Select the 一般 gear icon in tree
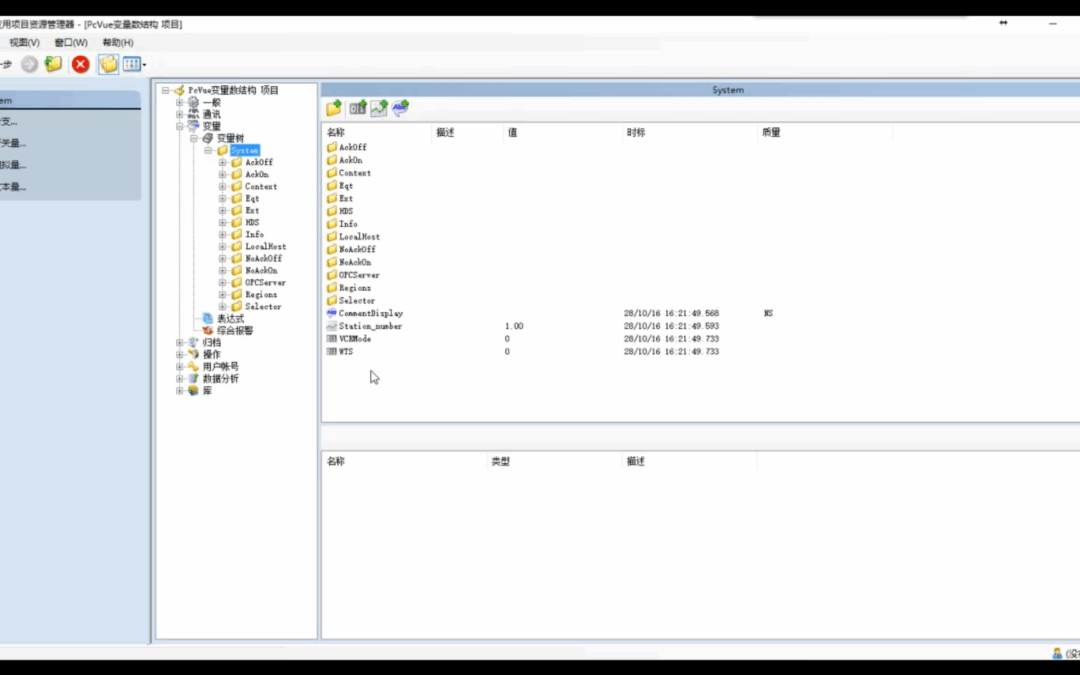The image size is (1080, 675). [194, 103]
